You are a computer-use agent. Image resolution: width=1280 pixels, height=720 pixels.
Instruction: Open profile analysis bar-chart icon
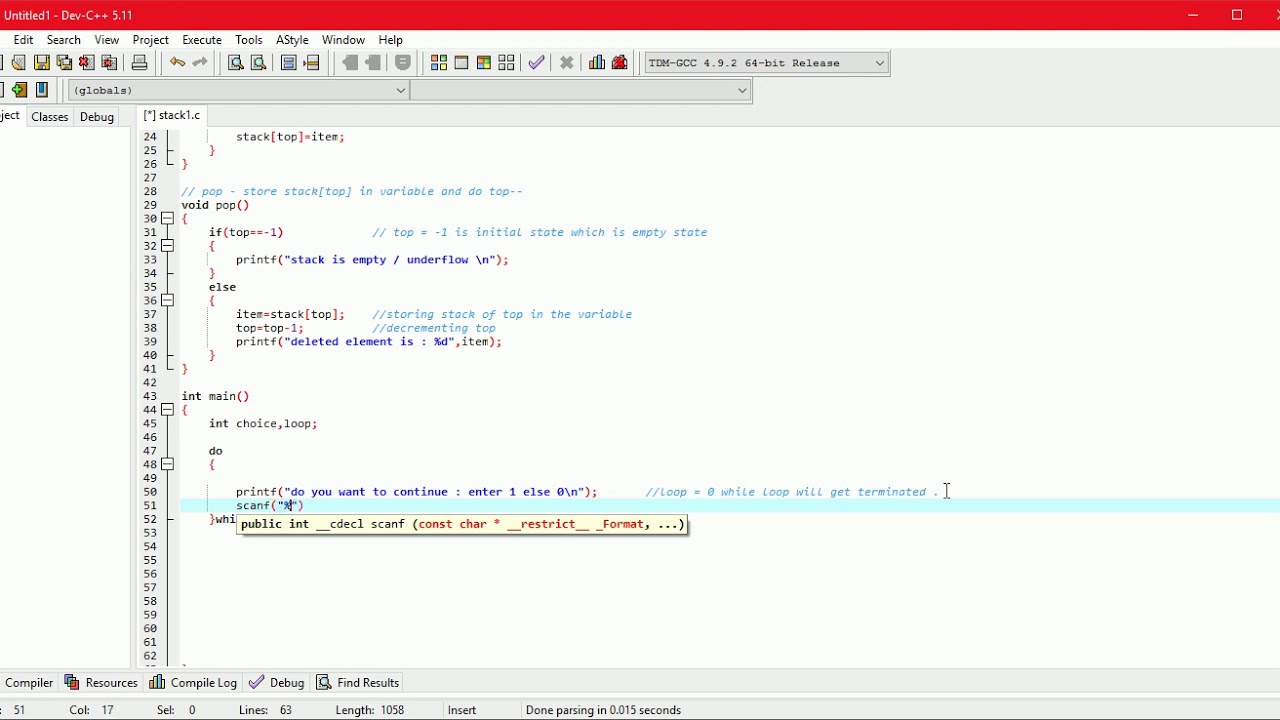pyautogui.click(x=597, y=63)
